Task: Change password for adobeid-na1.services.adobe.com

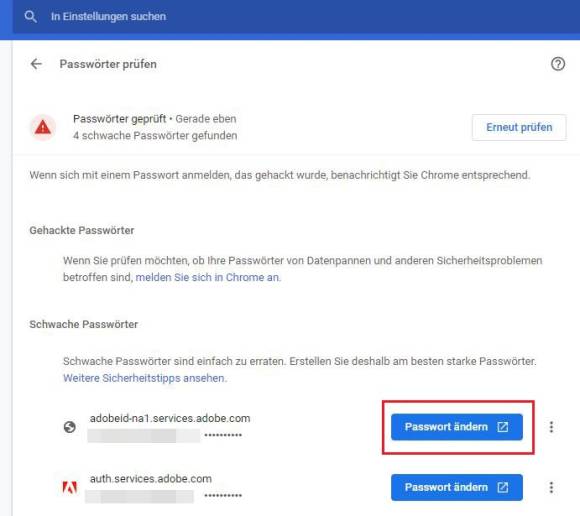Action: 457,427
